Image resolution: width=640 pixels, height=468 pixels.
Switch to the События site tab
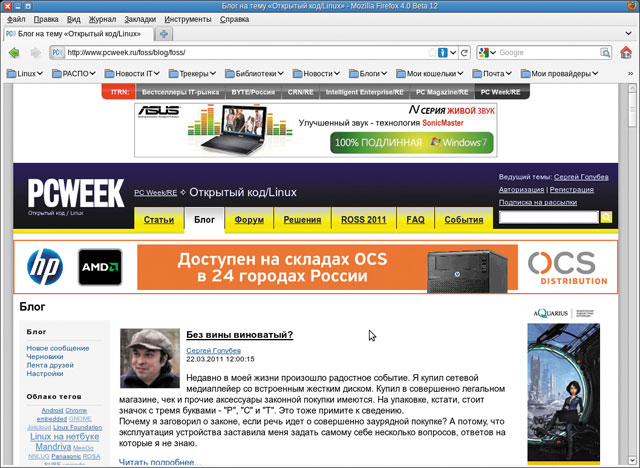pos(464,220)
